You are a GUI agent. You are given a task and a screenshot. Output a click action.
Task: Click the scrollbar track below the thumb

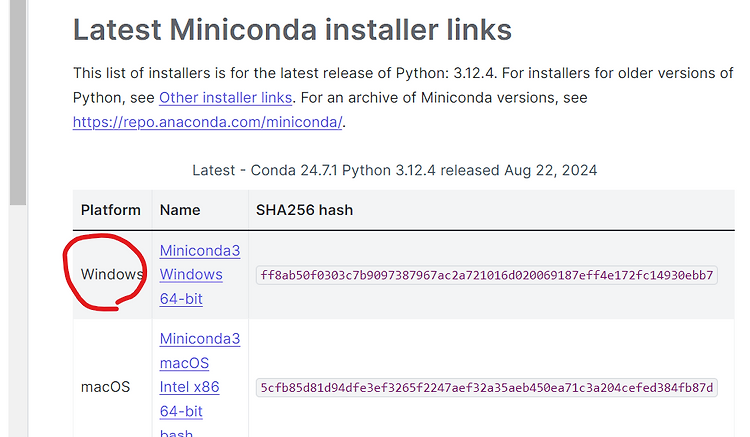[x=18, y=320]
